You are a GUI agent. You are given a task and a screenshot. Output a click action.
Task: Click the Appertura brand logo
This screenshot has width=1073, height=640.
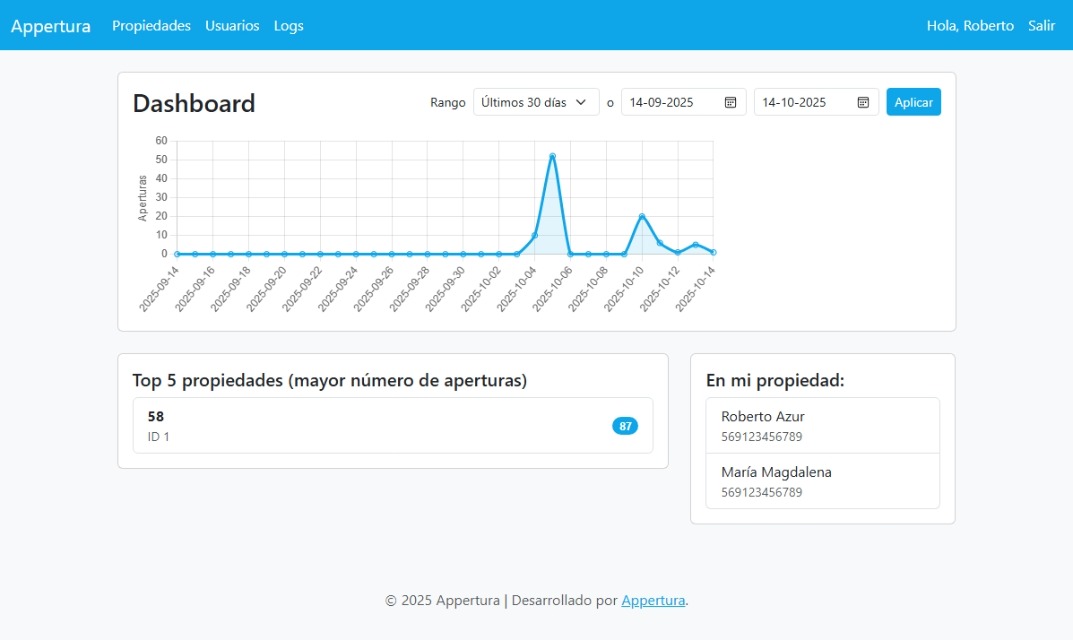click(51, 26)
